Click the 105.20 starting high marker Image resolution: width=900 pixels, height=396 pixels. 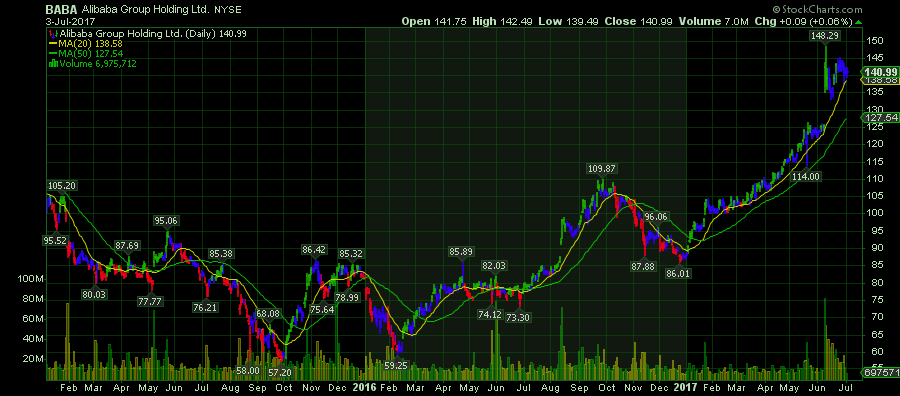[x=62, y=185]
